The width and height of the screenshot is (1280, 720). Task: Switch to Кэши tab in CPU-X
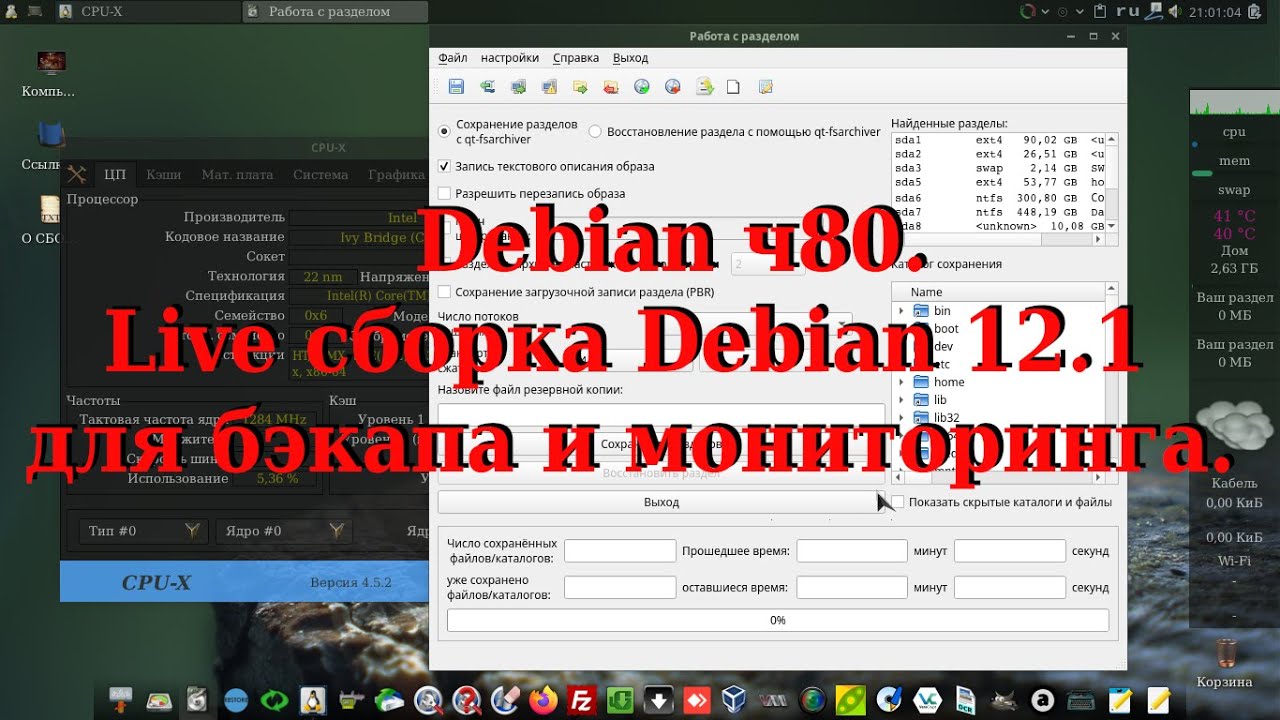tap(164, 174)
